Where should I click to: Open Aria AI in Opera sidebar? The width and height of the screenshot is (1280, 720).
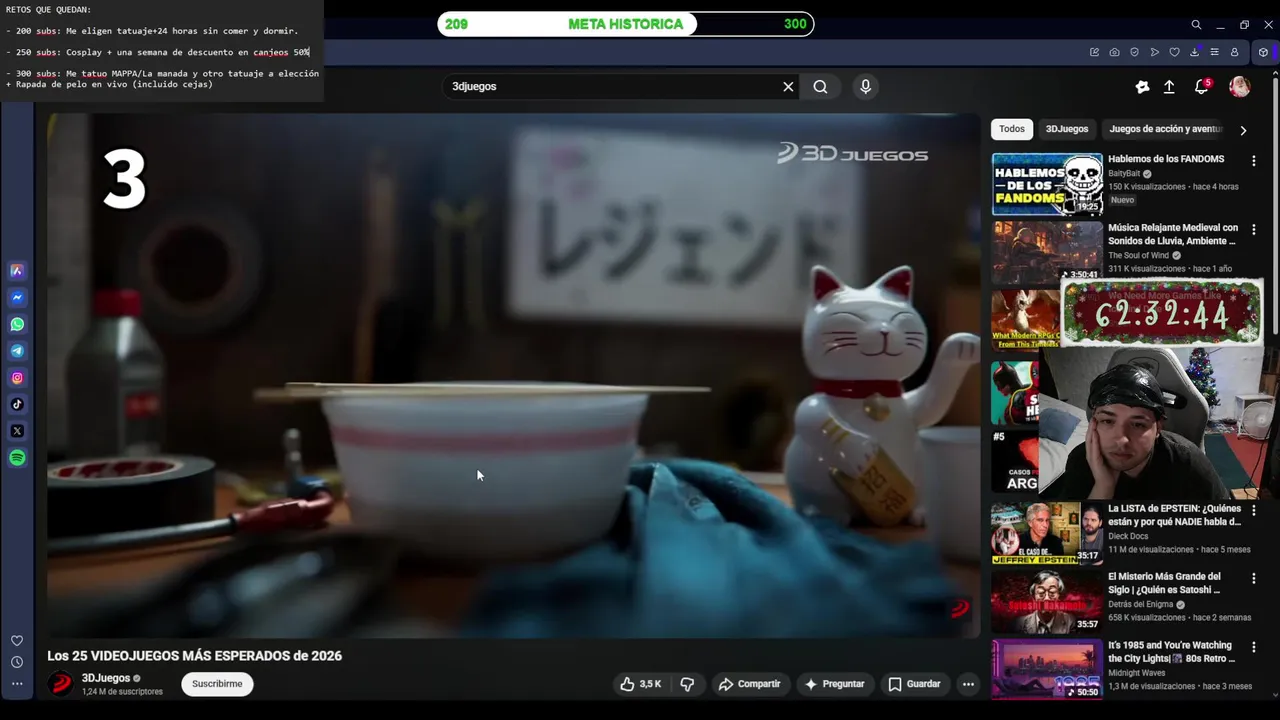(17, 271)
